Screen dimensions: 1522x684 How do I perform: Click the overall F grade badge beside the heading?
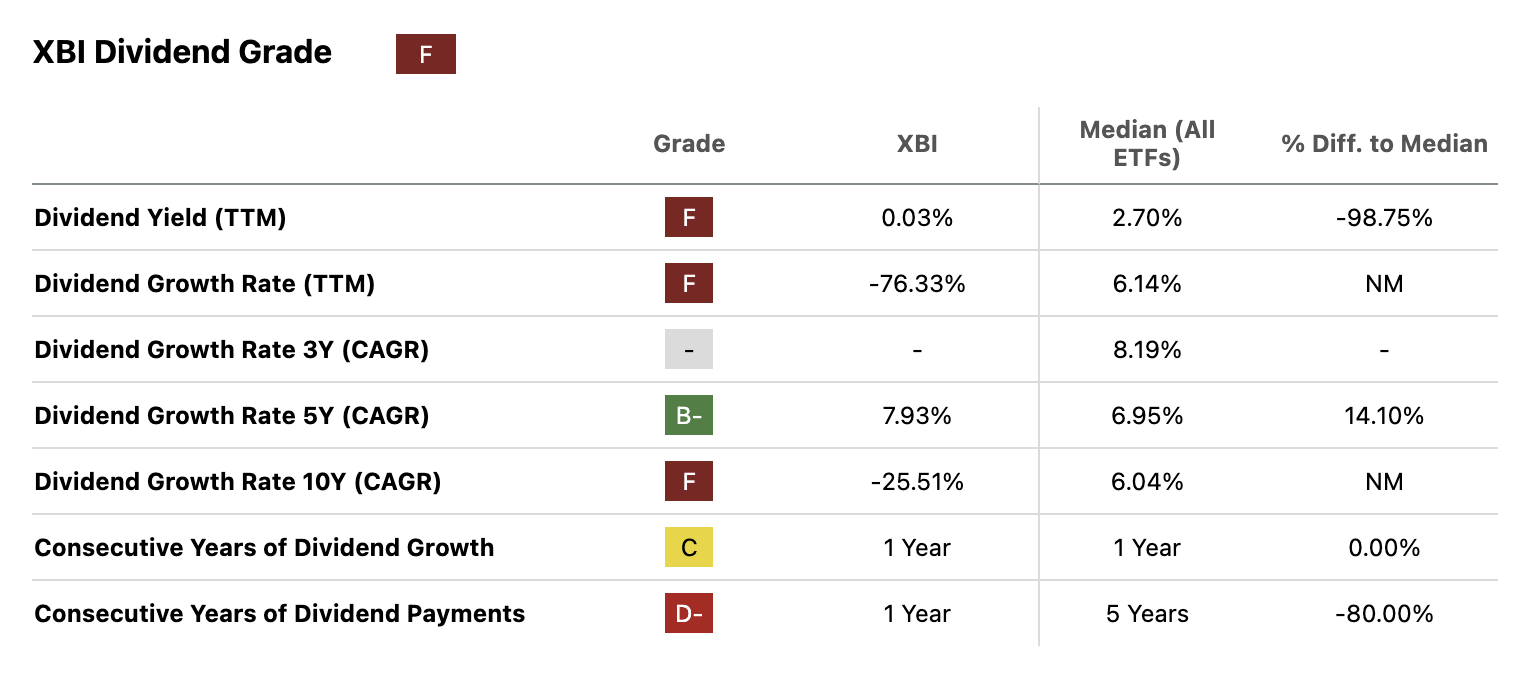(425, 54)
